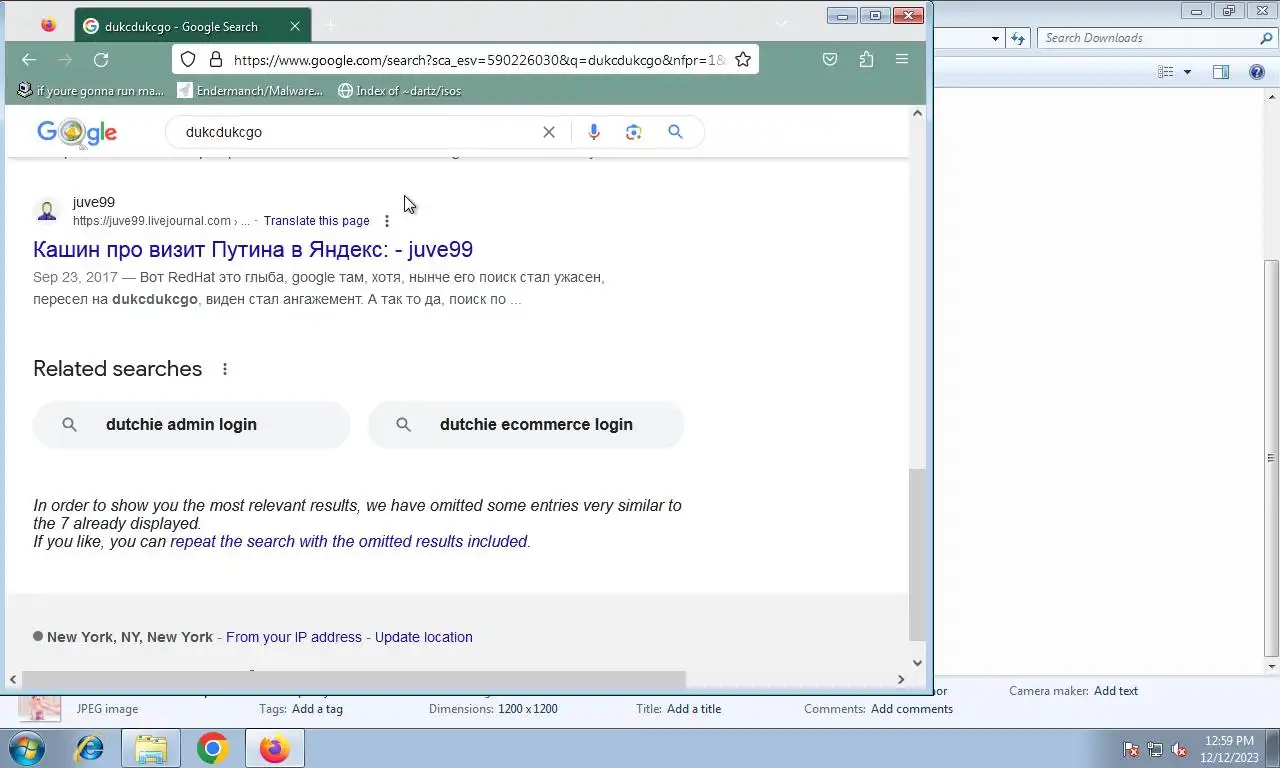Repeat the search with omitted results included
This screenshot has height=768, width=1280.
pyautogui.click(x=349, y=542)
